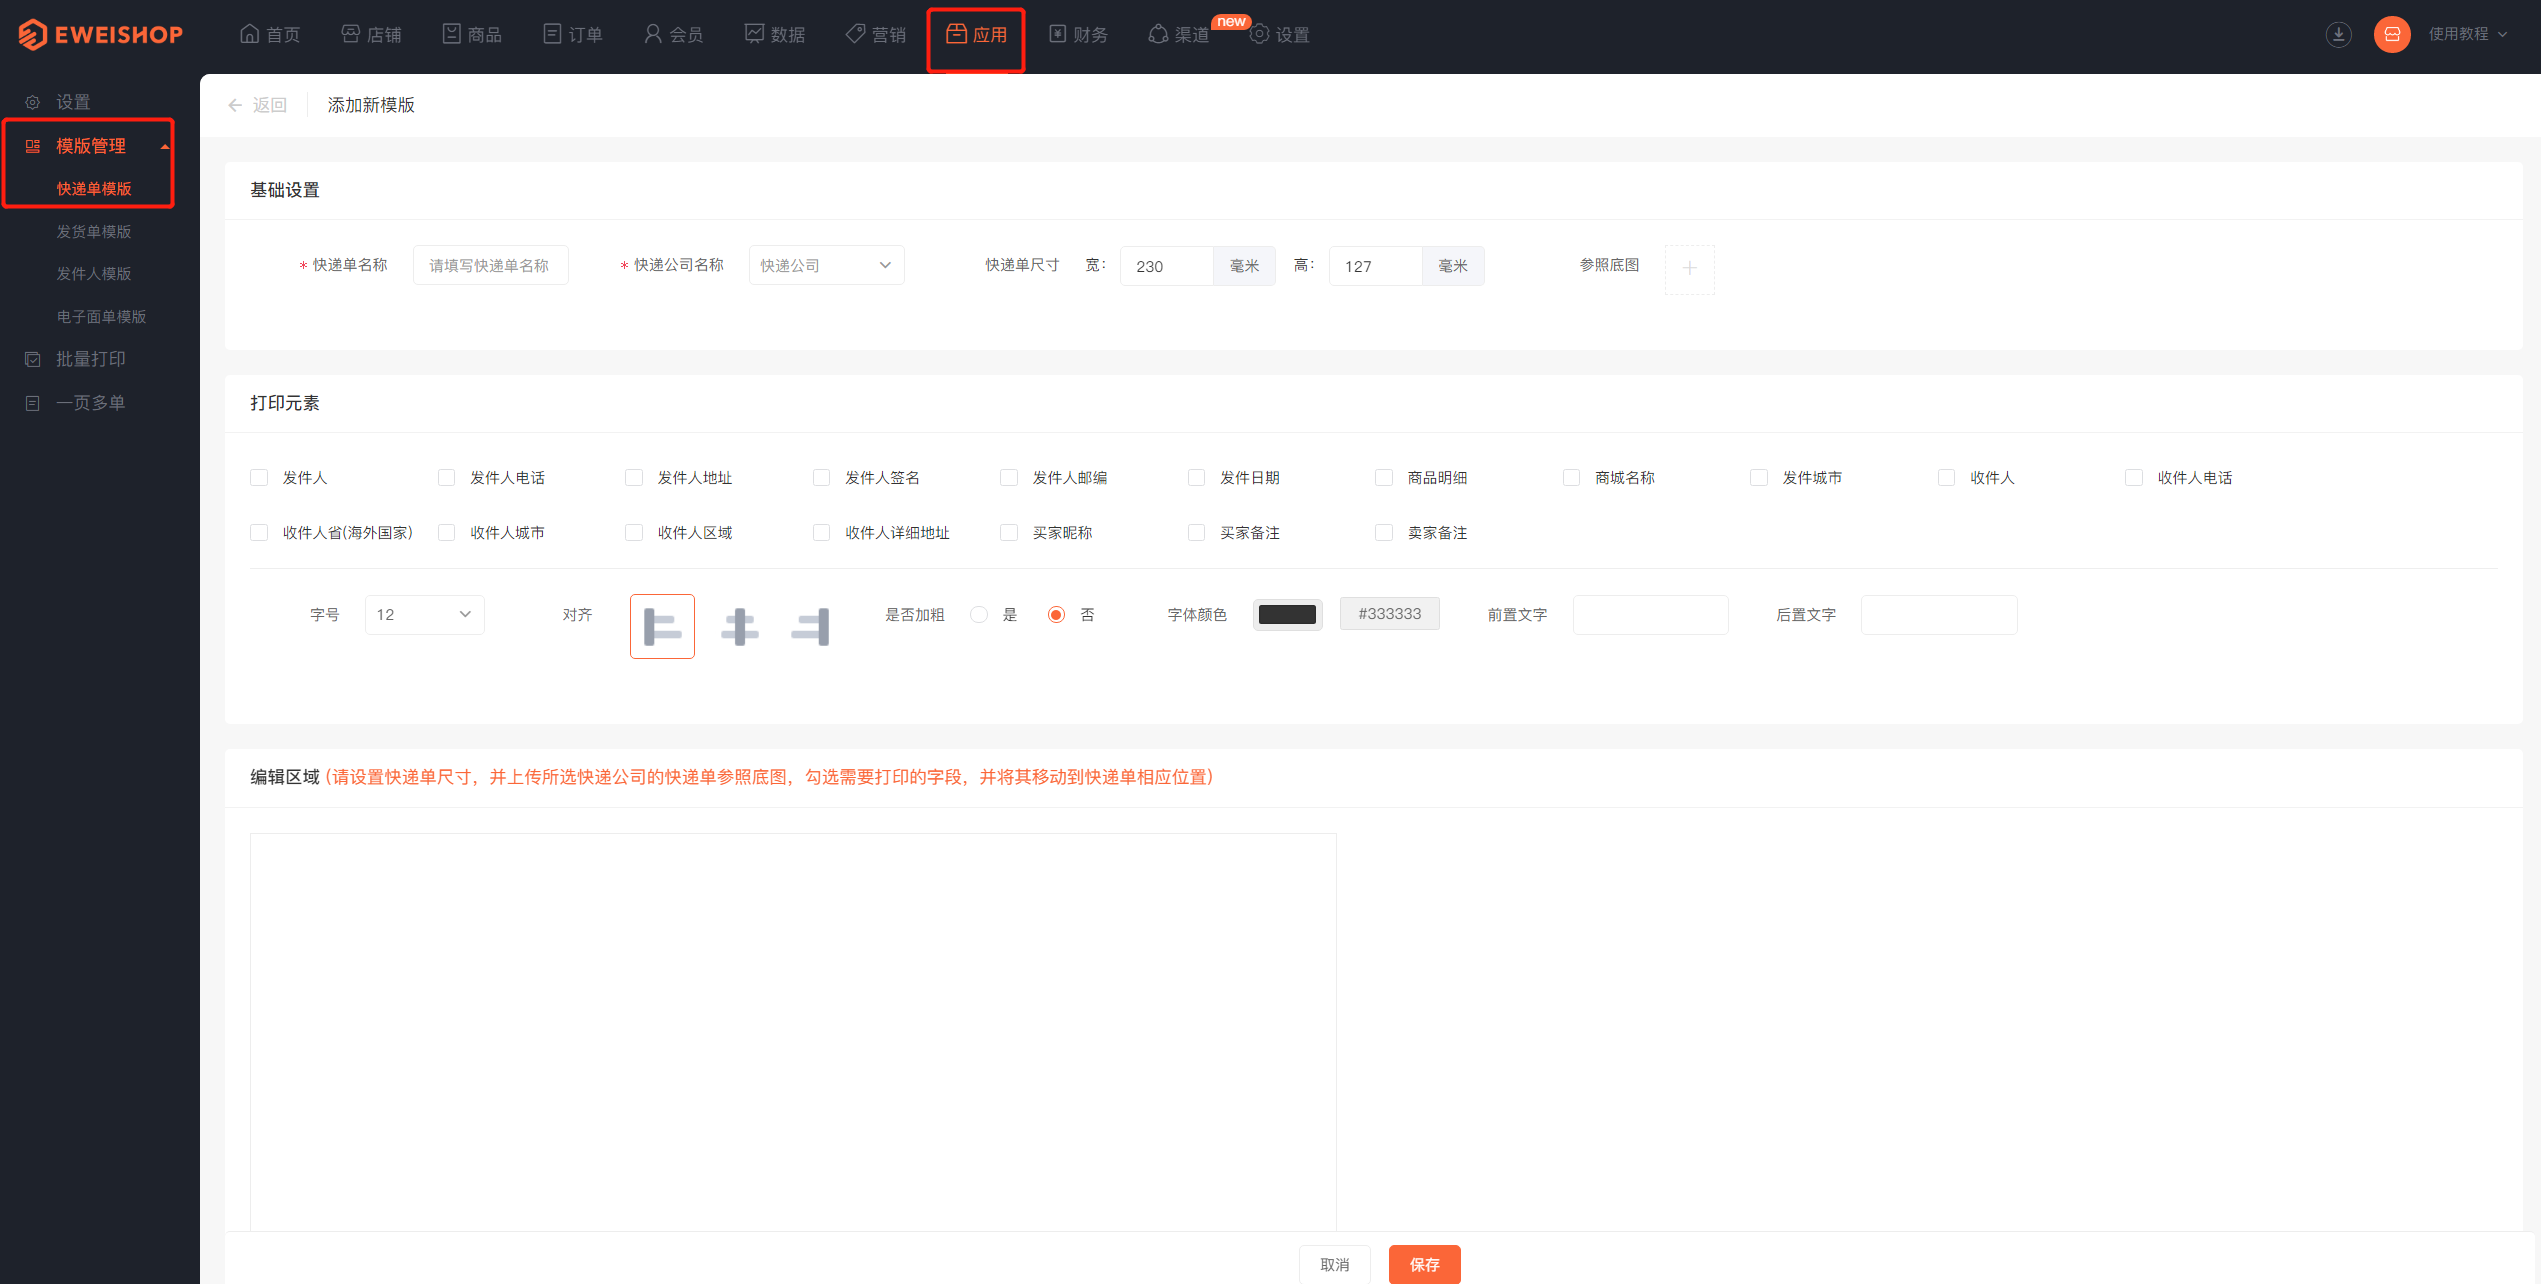Screen dimensions: 2541x1284
Task: Click the orange shop avatar icon
Action: [x=2392, y=34]
